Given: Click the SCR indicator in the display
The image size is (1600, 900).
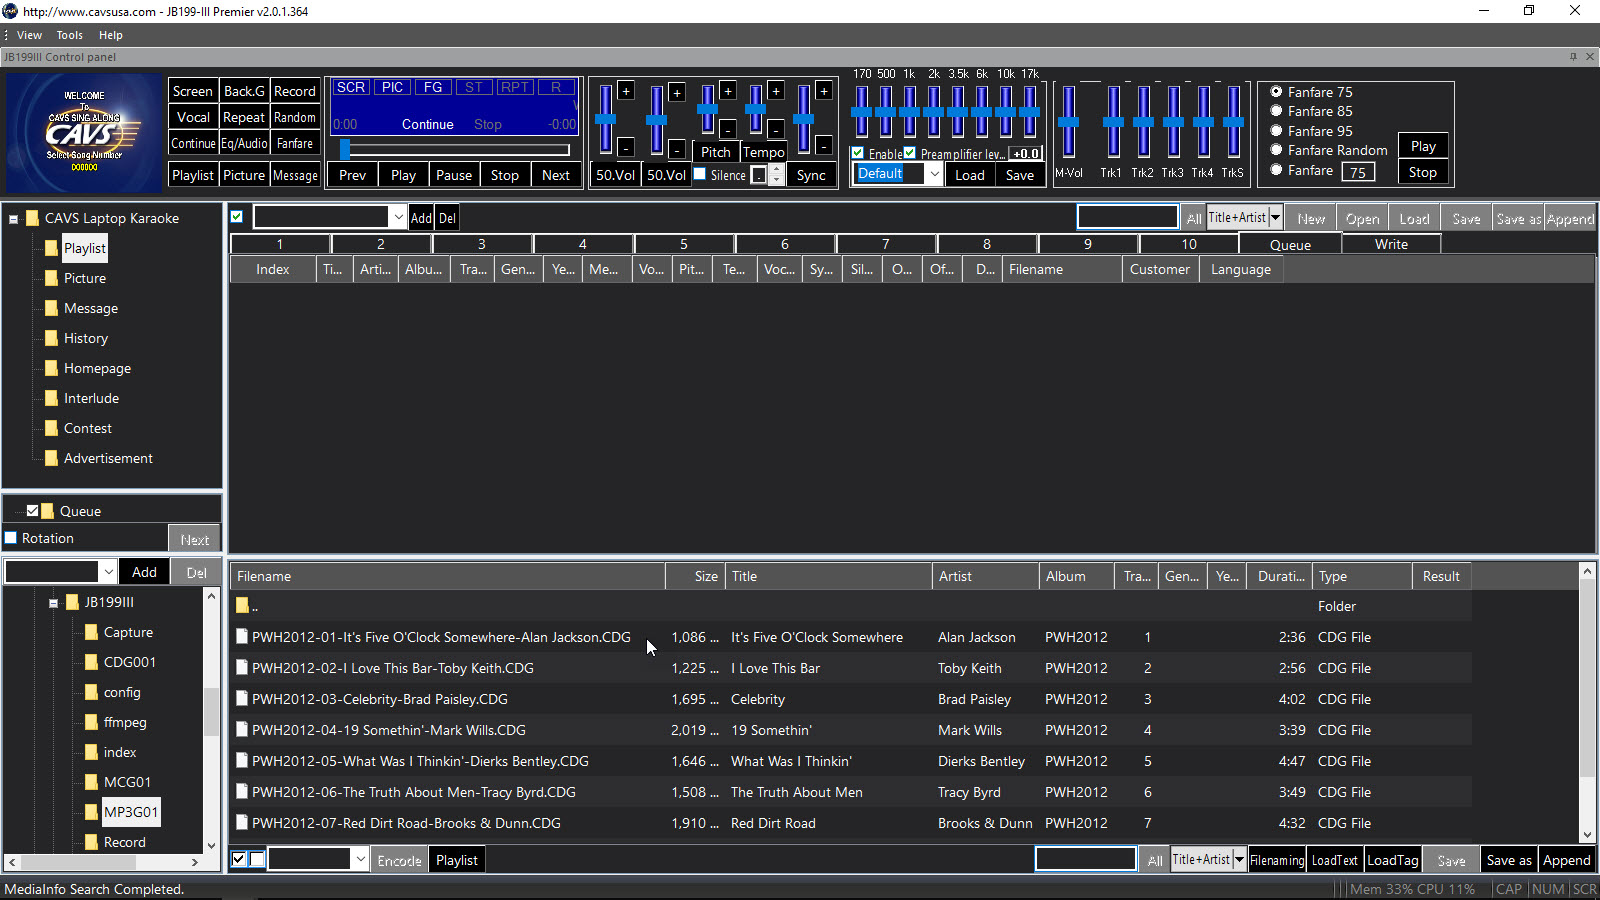Looking at the screenshot, I should (x=351, y=88).
